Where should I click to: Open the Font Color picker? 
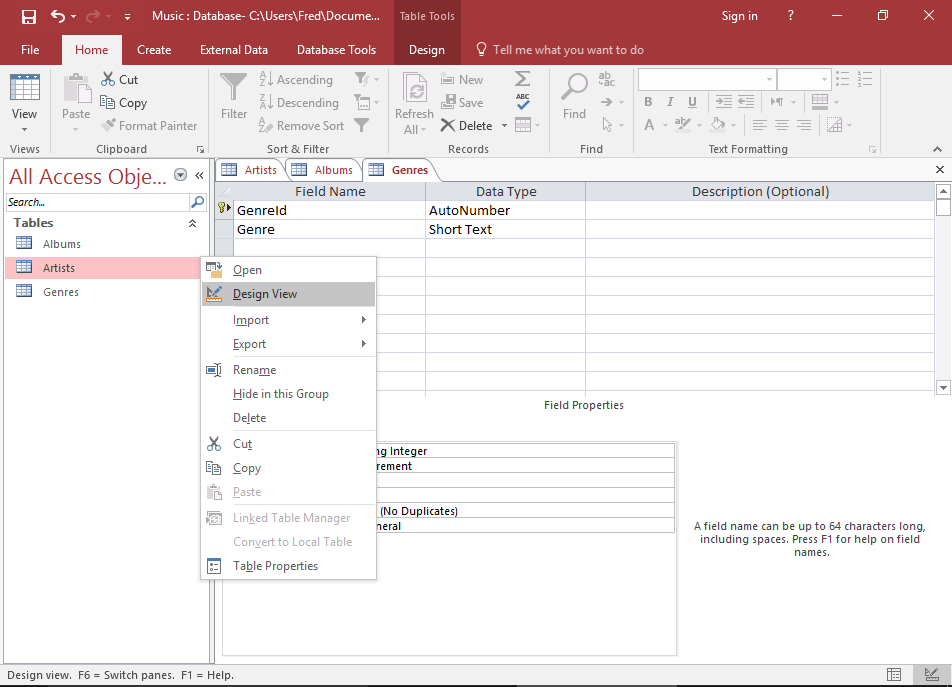649,125
